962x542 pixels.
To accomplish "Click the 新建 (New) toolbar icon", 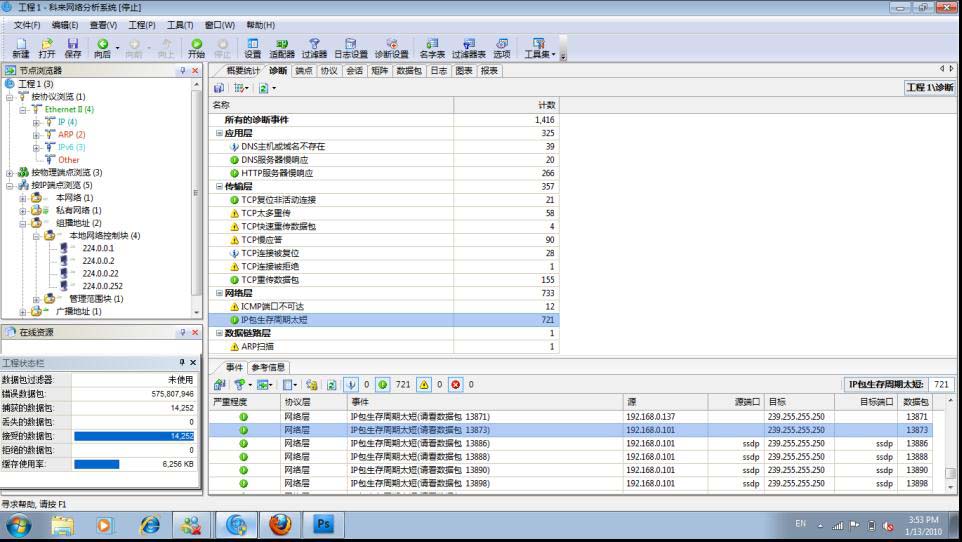I will tap(21, 48).
